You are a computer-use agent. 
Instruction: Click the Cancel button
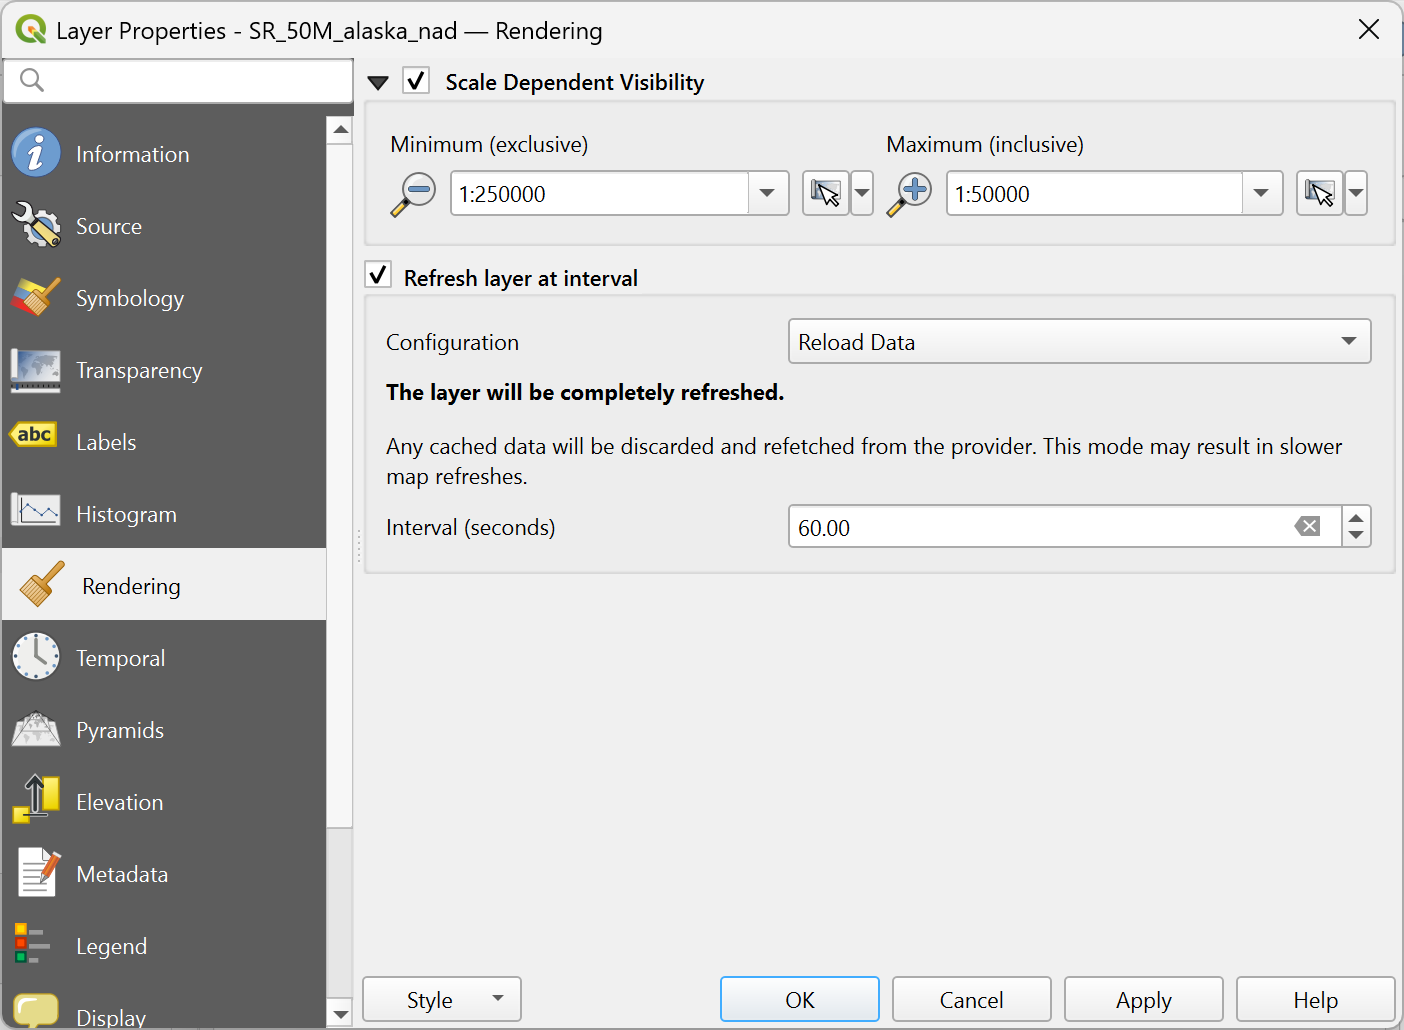971,1000
